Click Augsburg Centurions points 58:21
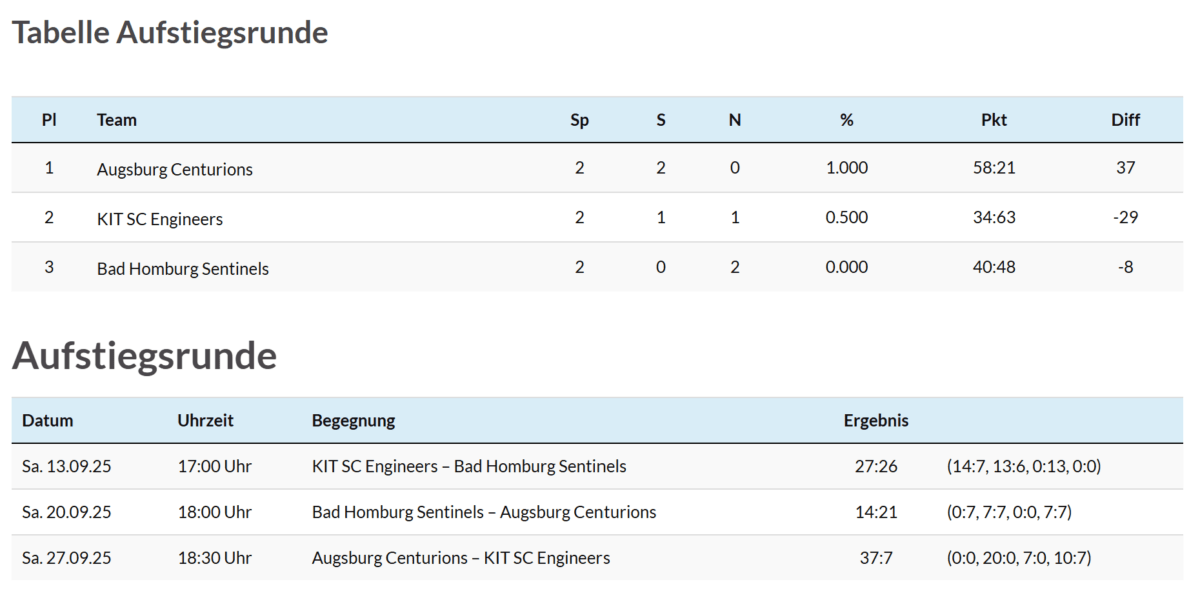Image resolution: width=1200 pixels, height=600 pixels. click(993, 168)
